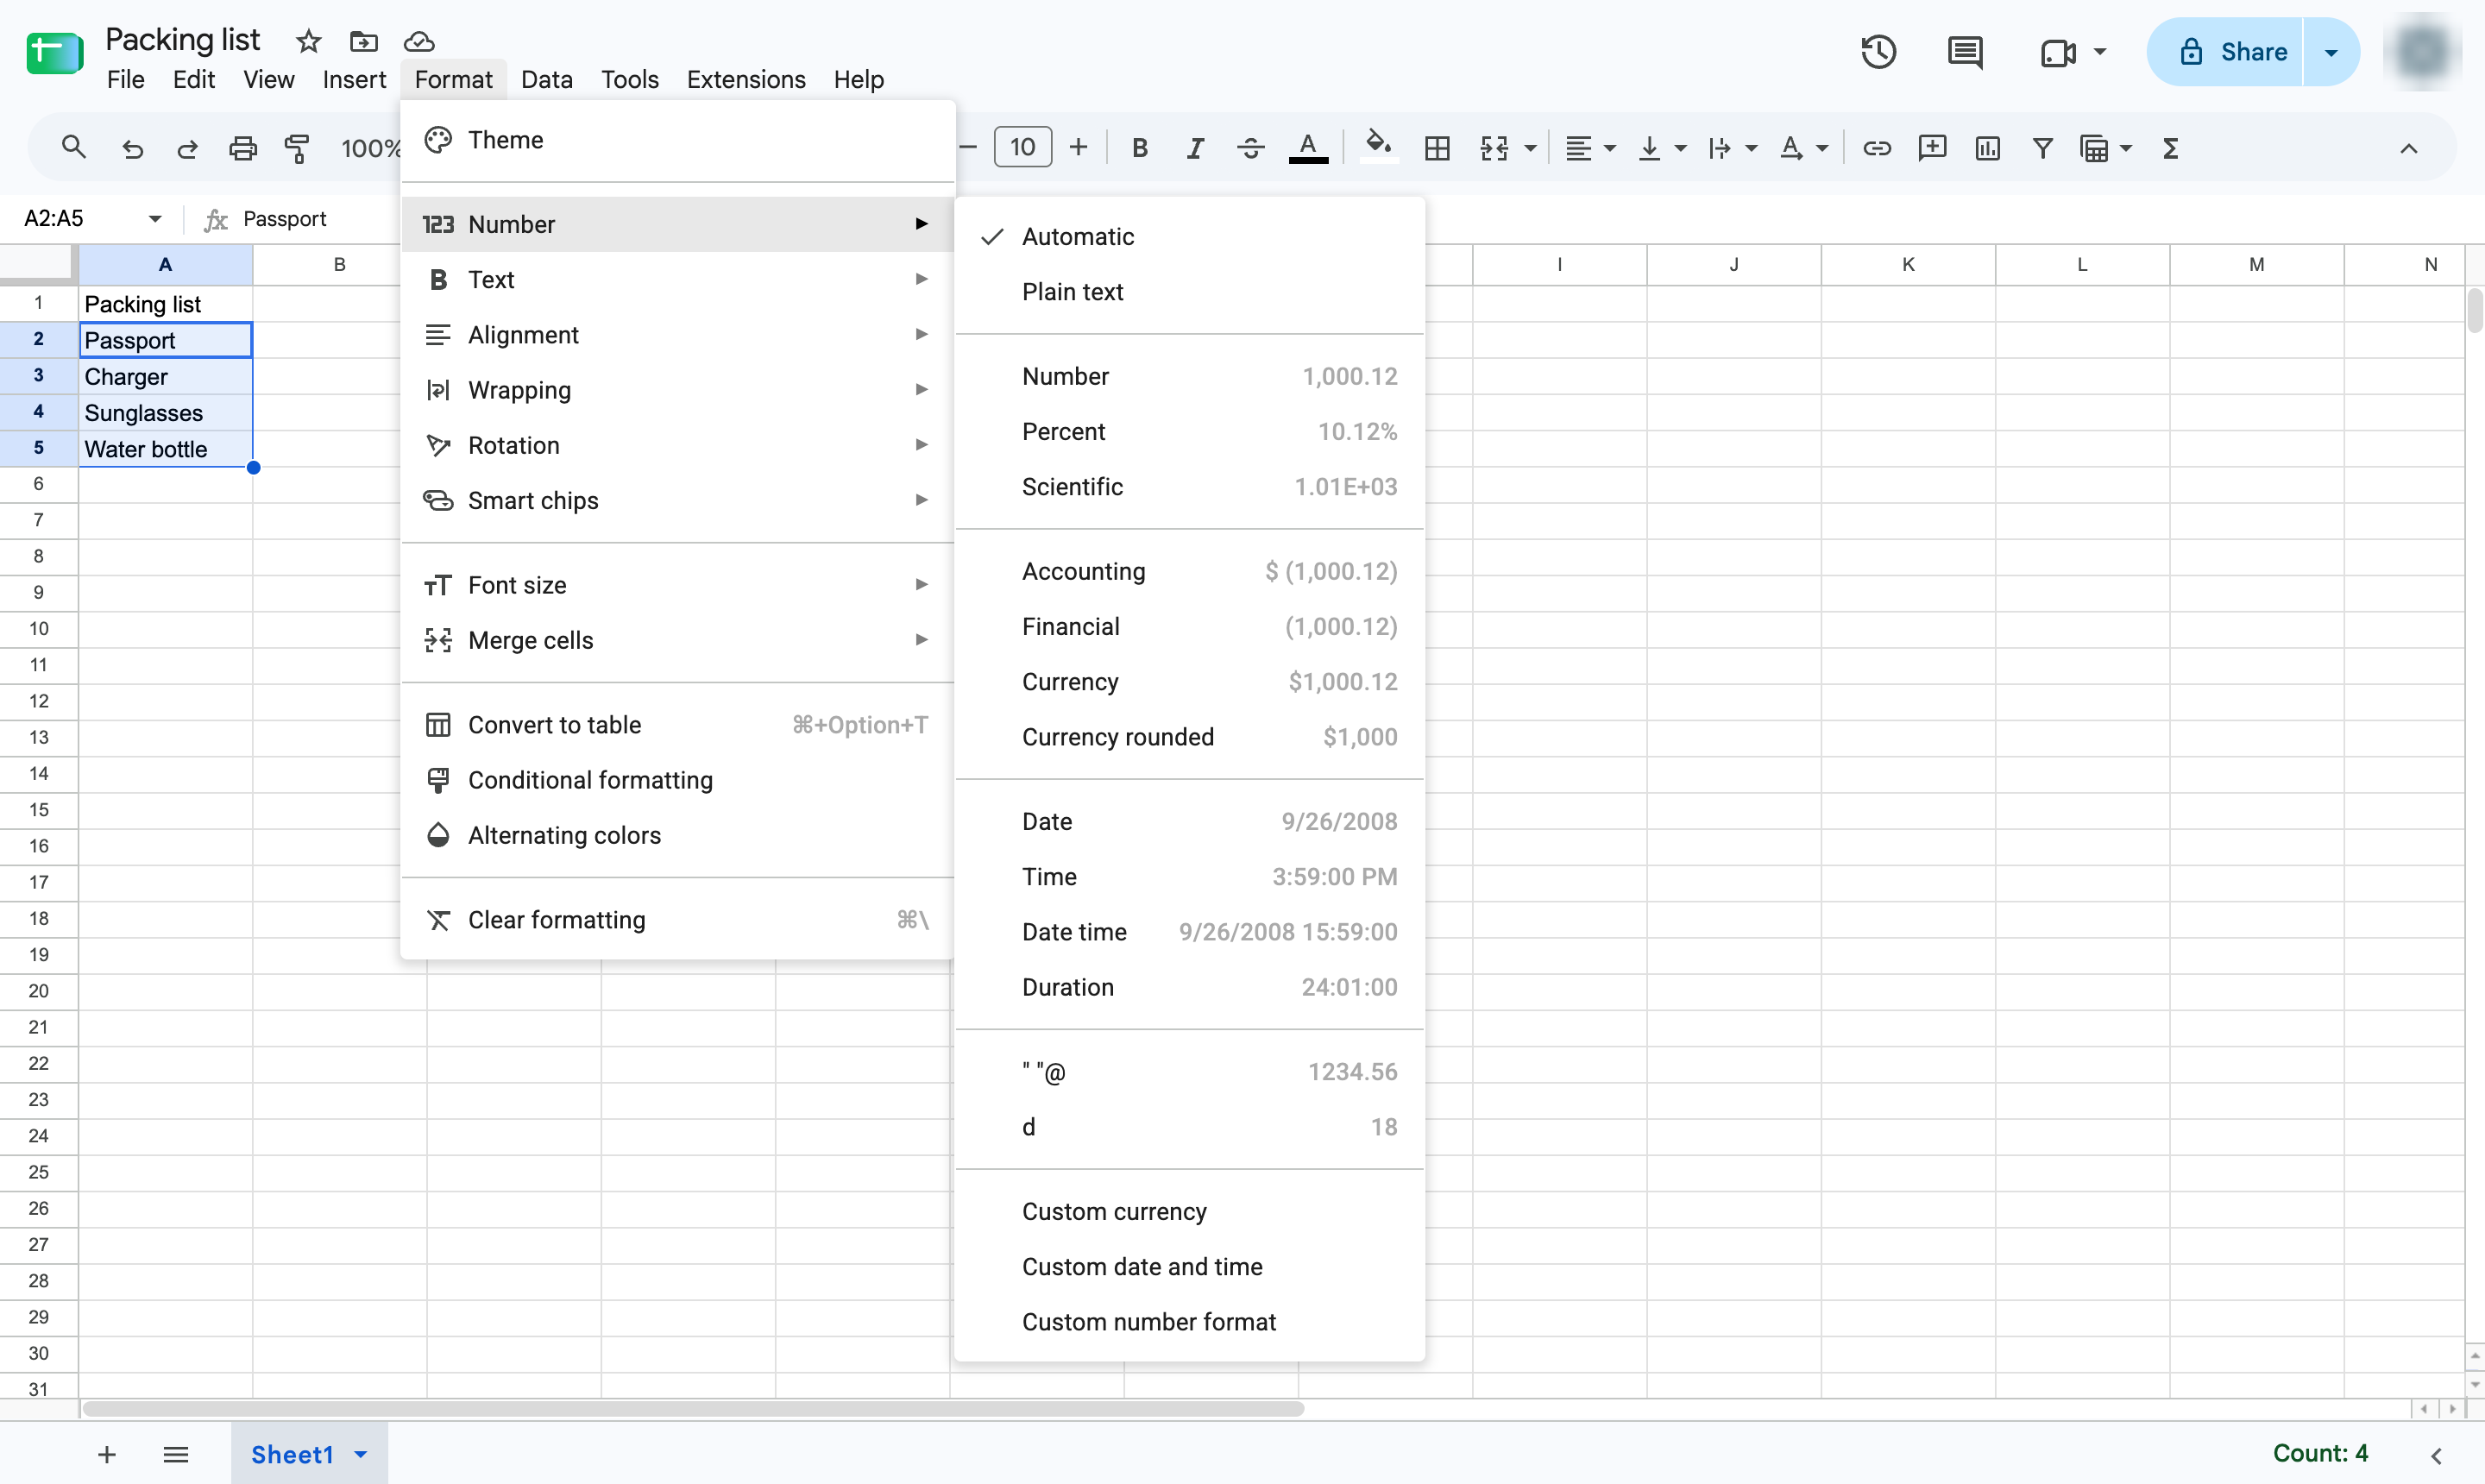Open the Text submenu in Format
The width and height of the screenshot is (2485, 1484).
point(677,280)
